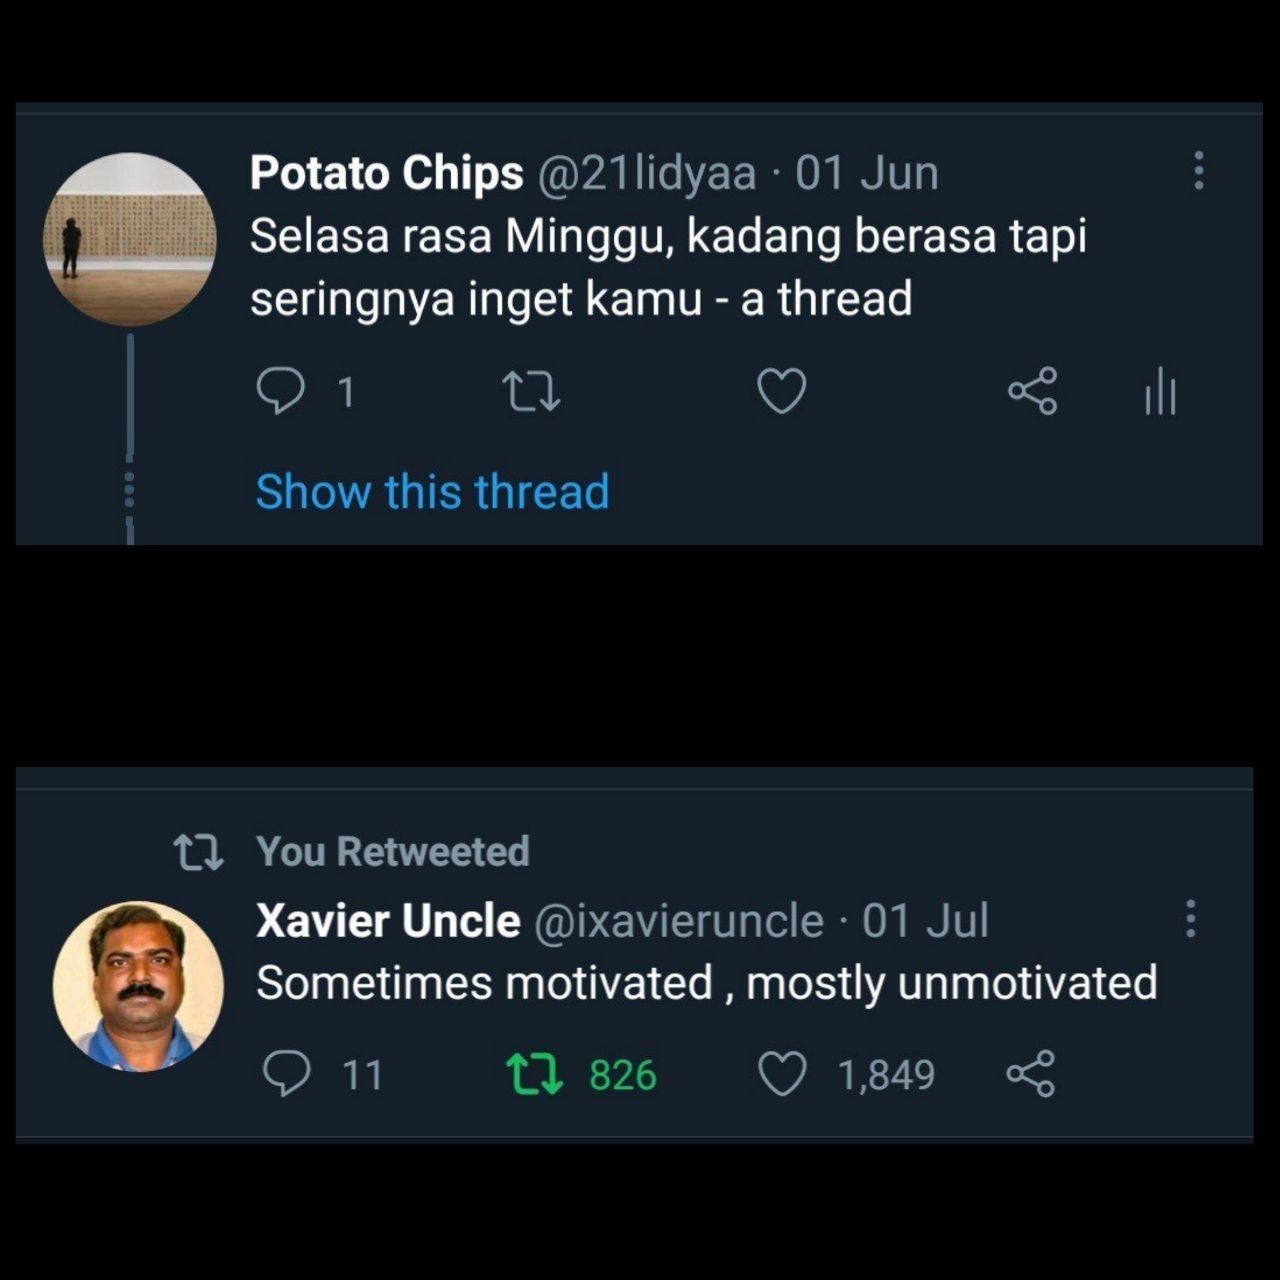The height and width of the screenshot is (1280, 1280).
Task: Open more options on Potato Chips tweet
Action: tap(1198, 171)
